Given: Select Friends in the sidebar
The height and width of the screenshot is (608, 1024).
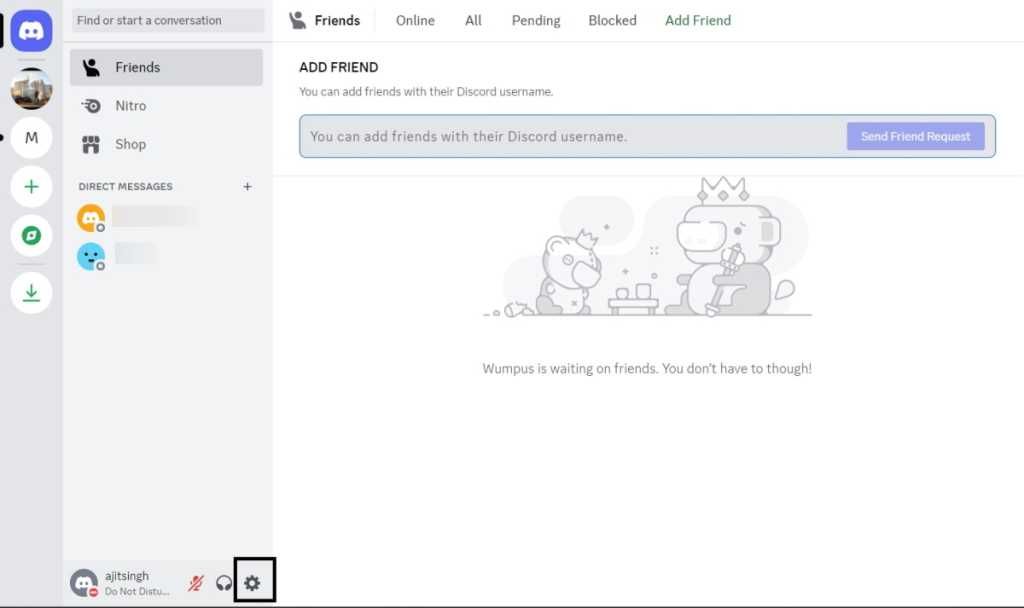Looking at the screenshot, I should (137, 68).
